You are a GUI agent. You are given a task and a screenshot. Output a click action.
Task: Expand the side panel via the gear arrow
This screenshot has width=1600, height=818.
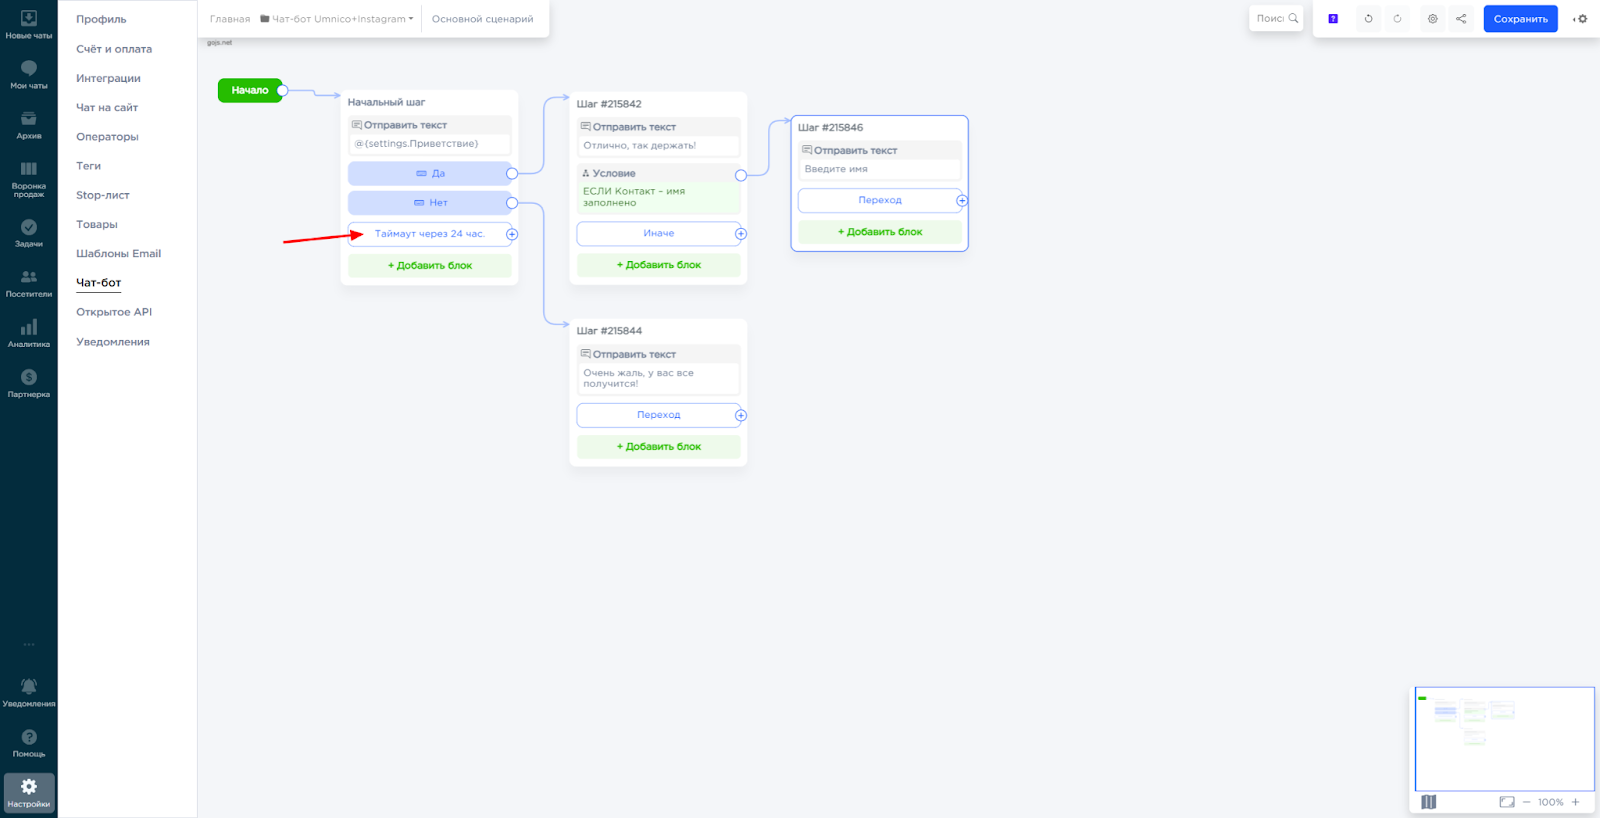point(1580,19)
